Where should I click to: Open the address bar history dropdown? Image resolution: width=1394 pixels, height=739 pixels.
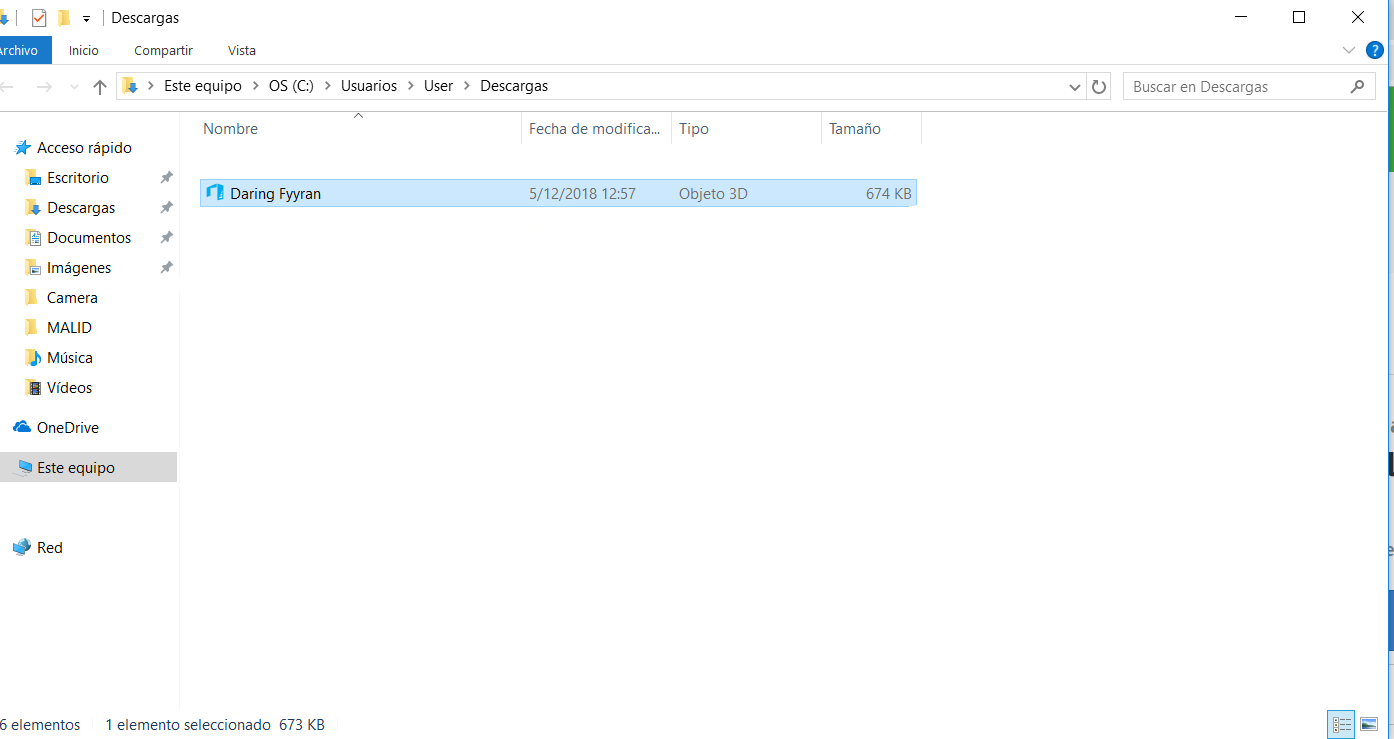[x=1075, y=87]
